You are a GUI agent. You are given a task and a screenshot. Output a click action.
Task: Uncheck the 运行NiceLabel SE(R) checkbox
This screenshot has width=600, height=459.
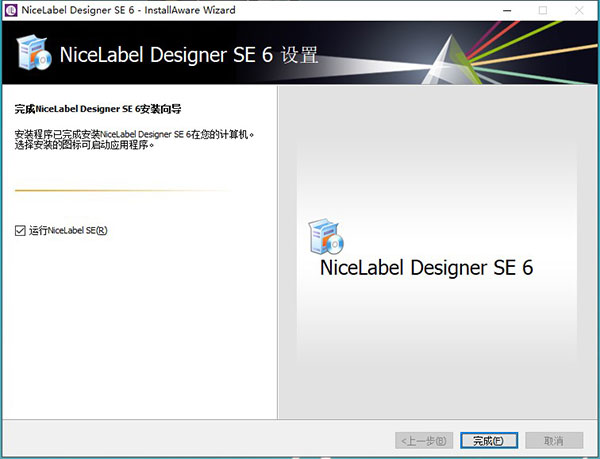coord(20,231)
